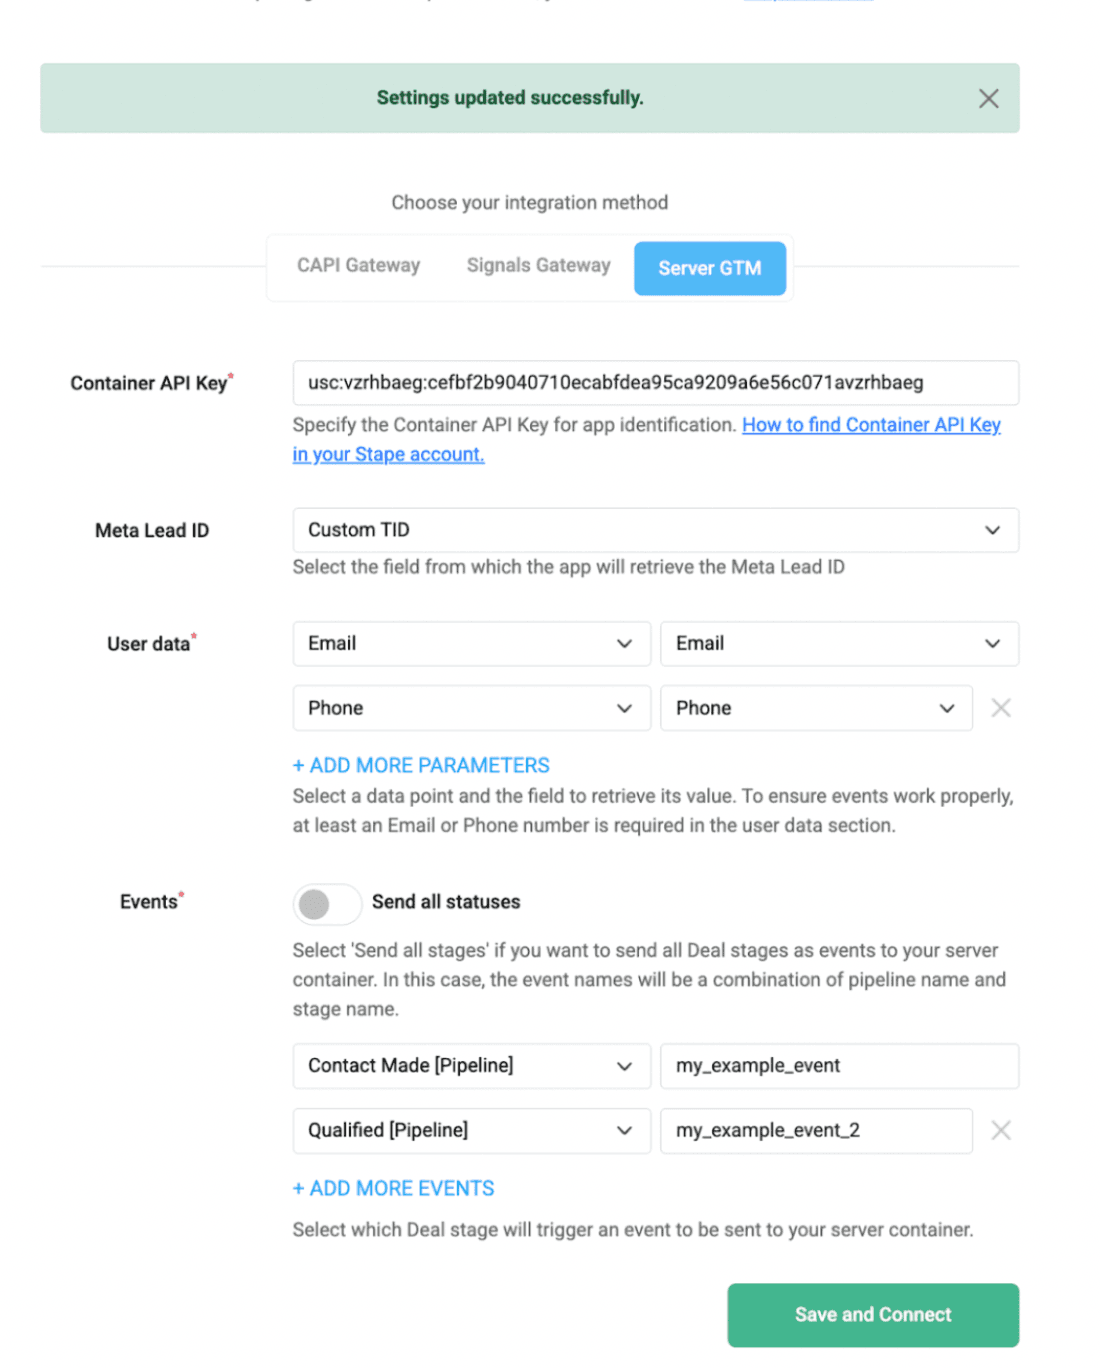1100x1368 pixels.
Task: Select the Signals Gateway tab
Action: click(538, 266)
